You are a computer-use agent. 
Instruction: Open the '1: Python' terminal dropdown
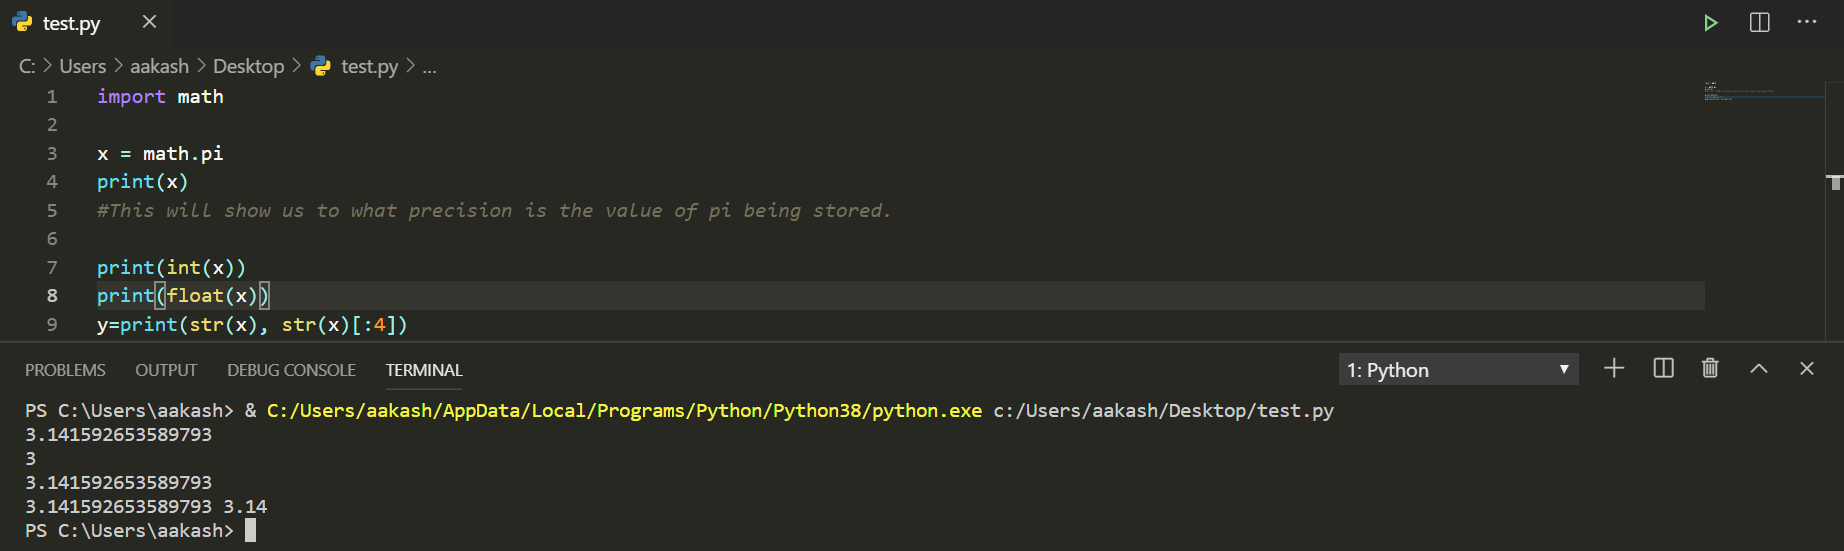(1458, 370)
